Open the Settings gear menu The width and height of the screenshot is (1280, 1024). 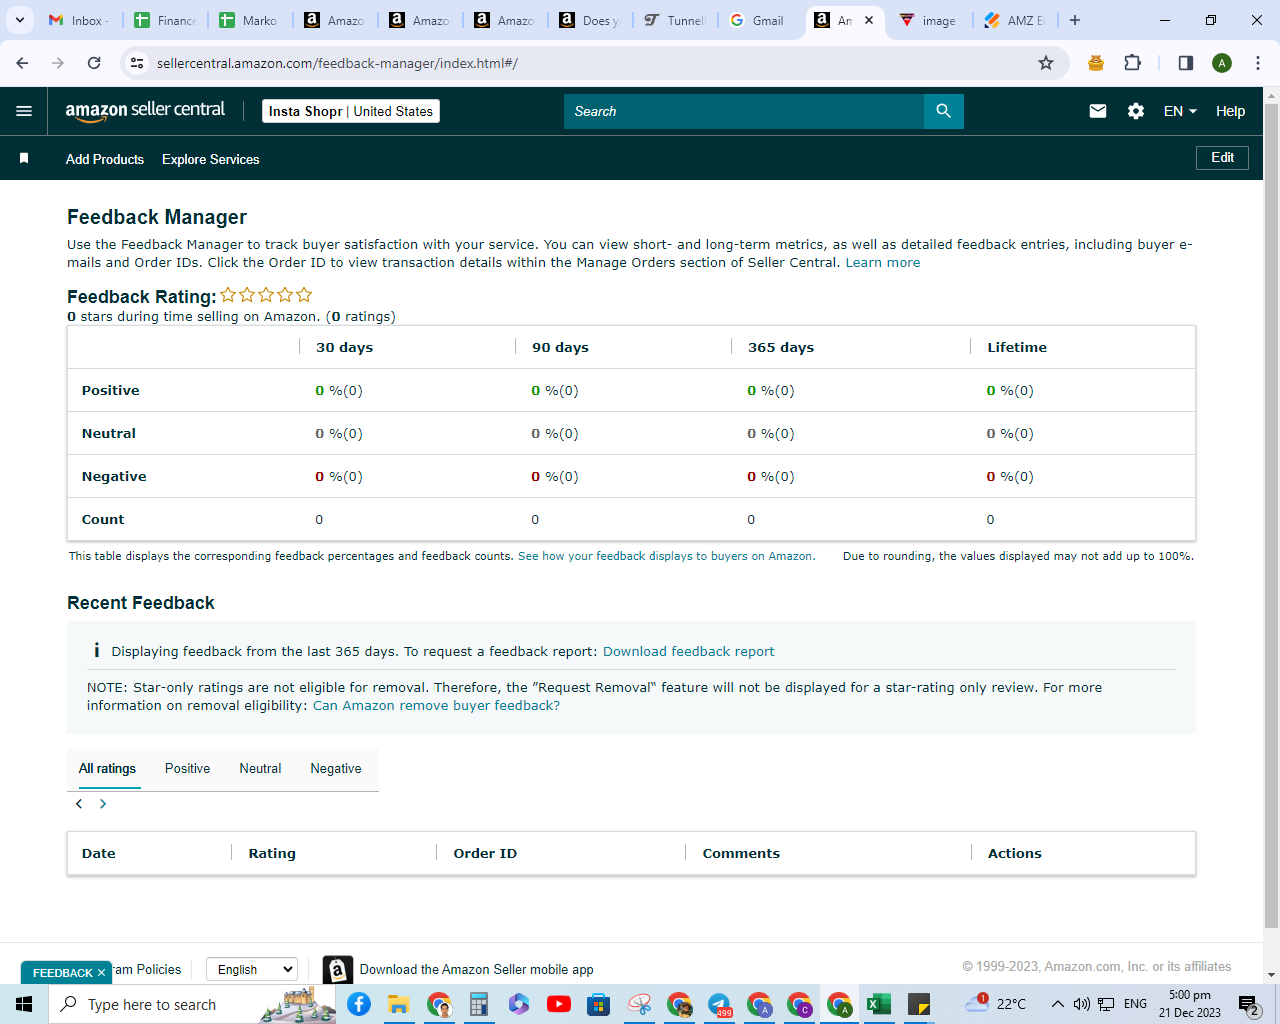tap(1135, 111)
